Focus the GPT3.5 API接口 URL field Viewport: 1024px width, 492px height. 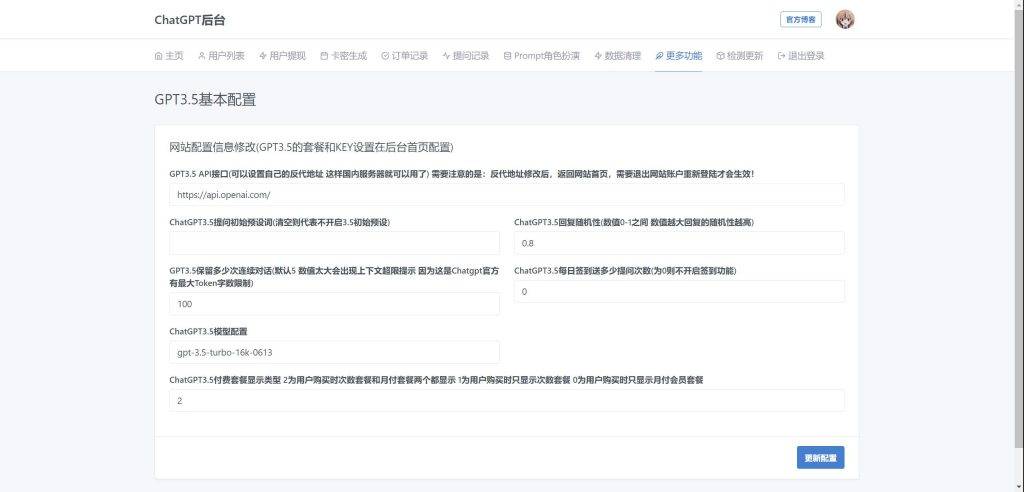[x=507, y=195]
